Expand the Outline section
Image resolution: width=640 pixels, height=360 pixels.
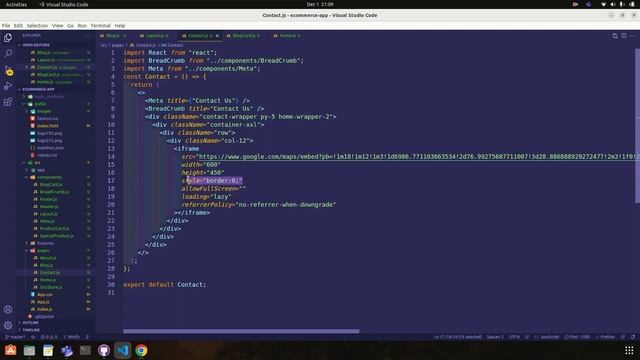tap(31, 322)
